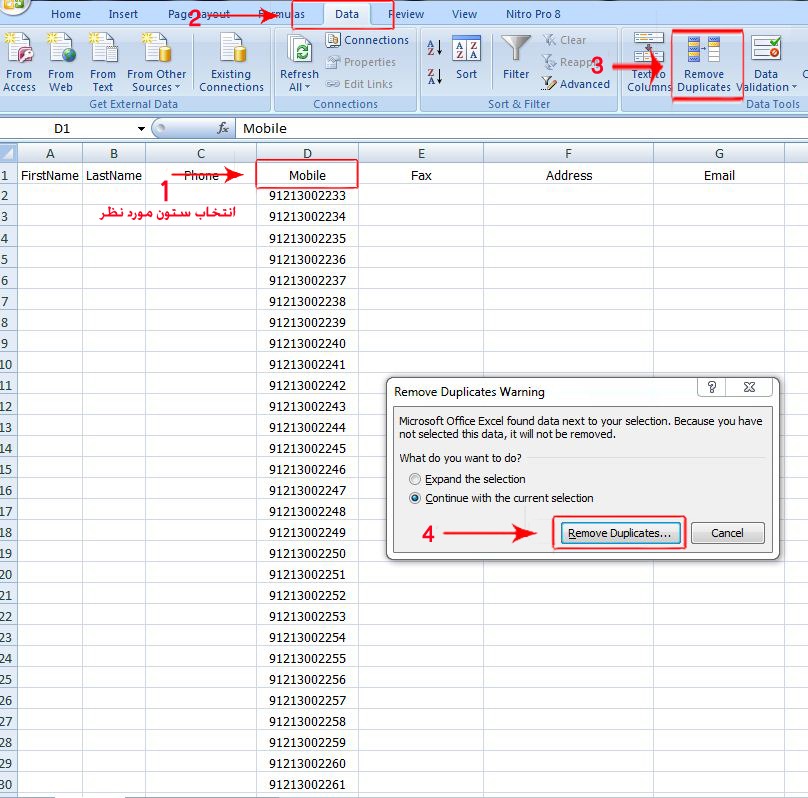Select column G header

[719, 154]
